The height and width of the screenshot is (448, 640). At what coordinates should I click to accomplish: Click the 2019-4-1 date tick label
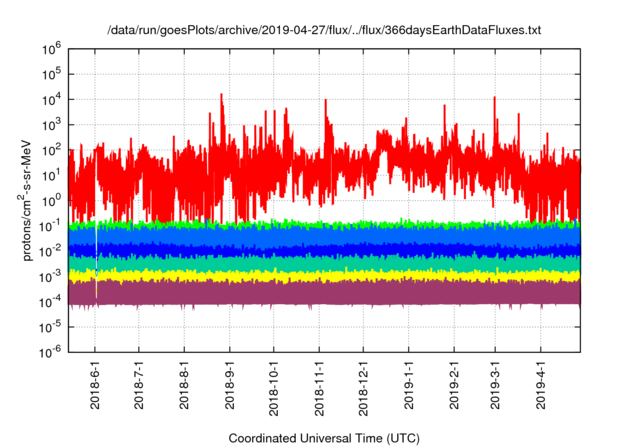tap(541, 386)
